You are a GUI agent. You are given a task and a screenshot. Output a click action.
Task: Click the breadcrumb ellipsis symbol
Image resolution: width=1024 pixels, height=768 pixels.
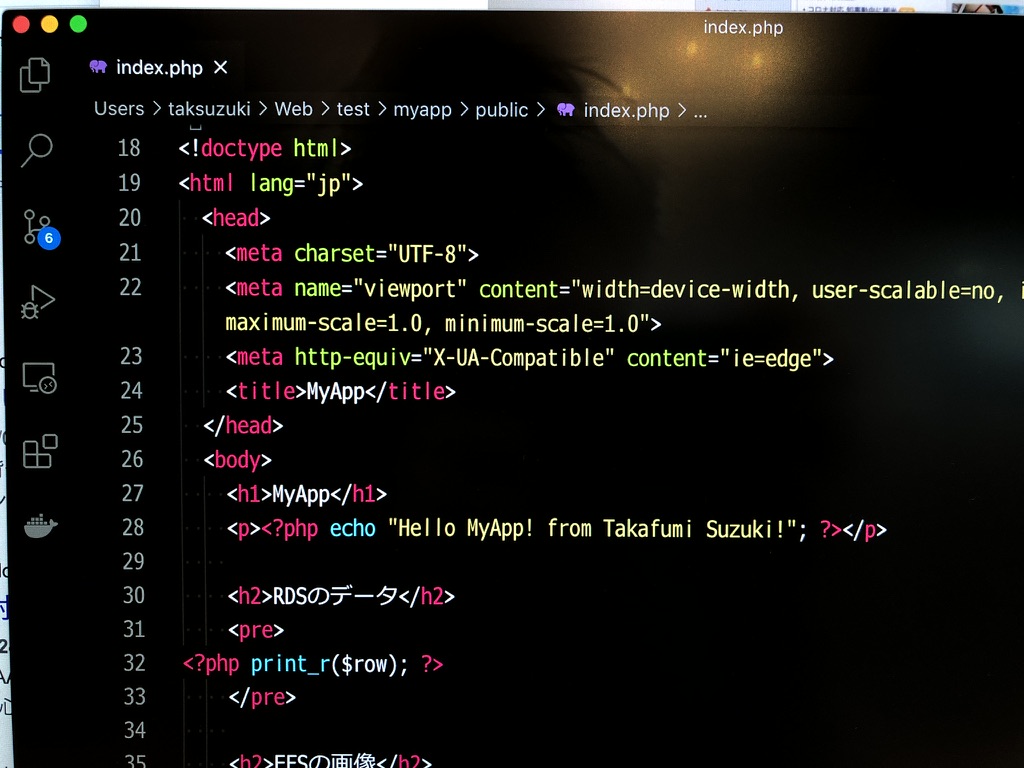(x=700, y=111)
